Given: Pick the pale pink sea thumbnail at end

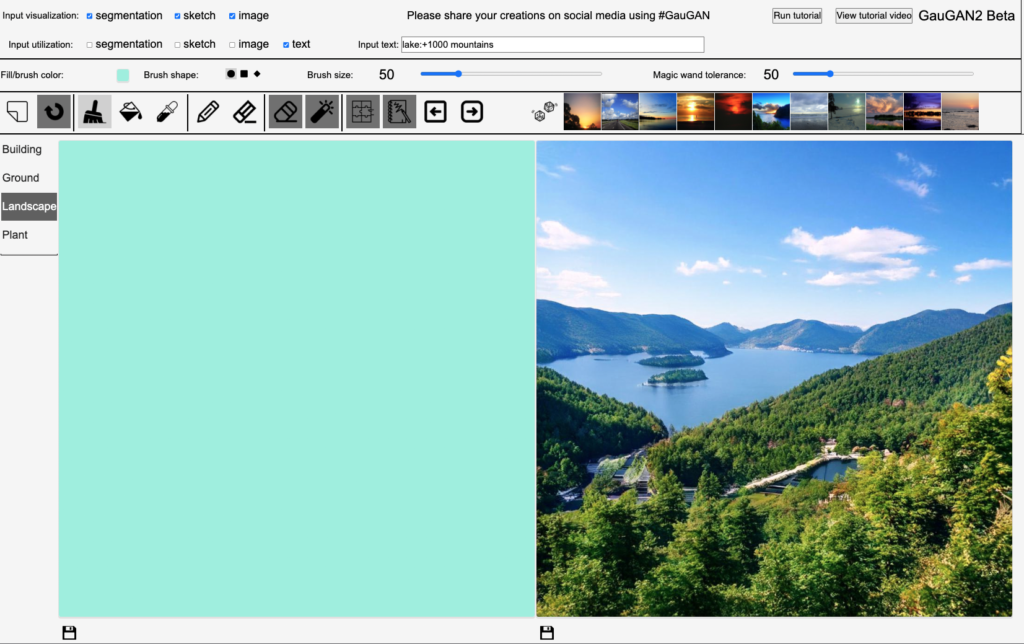Looking at the screenshot, I should click(x=960, y=112).
